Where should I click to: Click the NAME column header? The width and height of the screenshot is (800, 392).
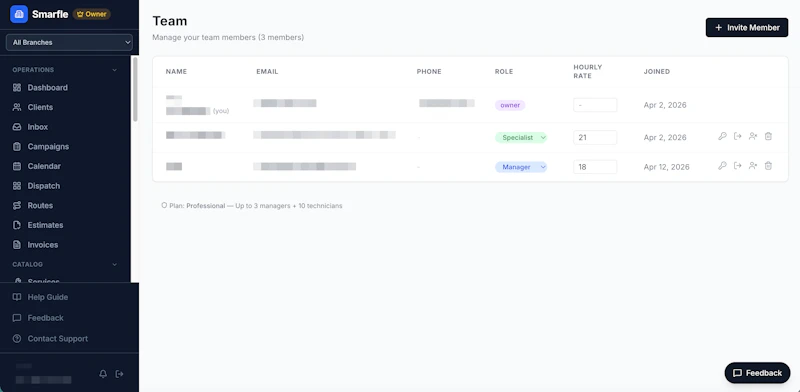point(177,71)
